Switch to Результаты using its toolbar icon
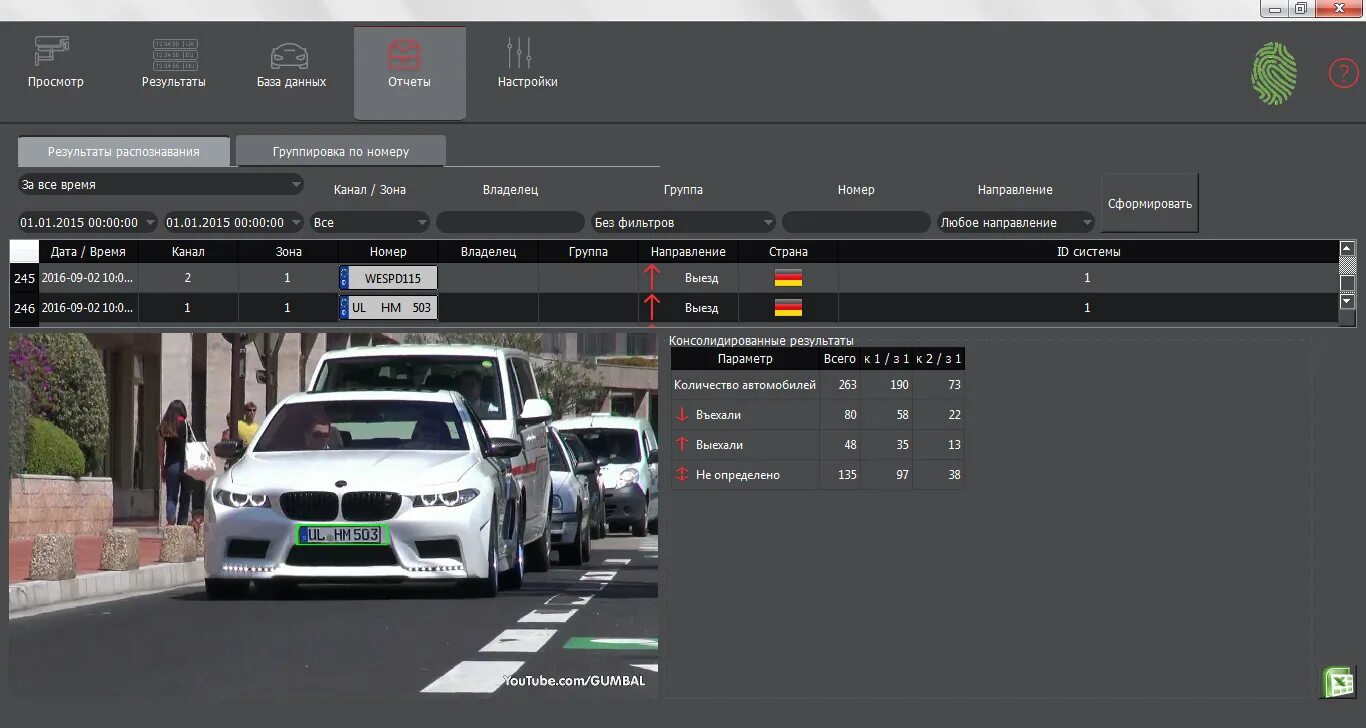1366x728 pixels. 173,60
